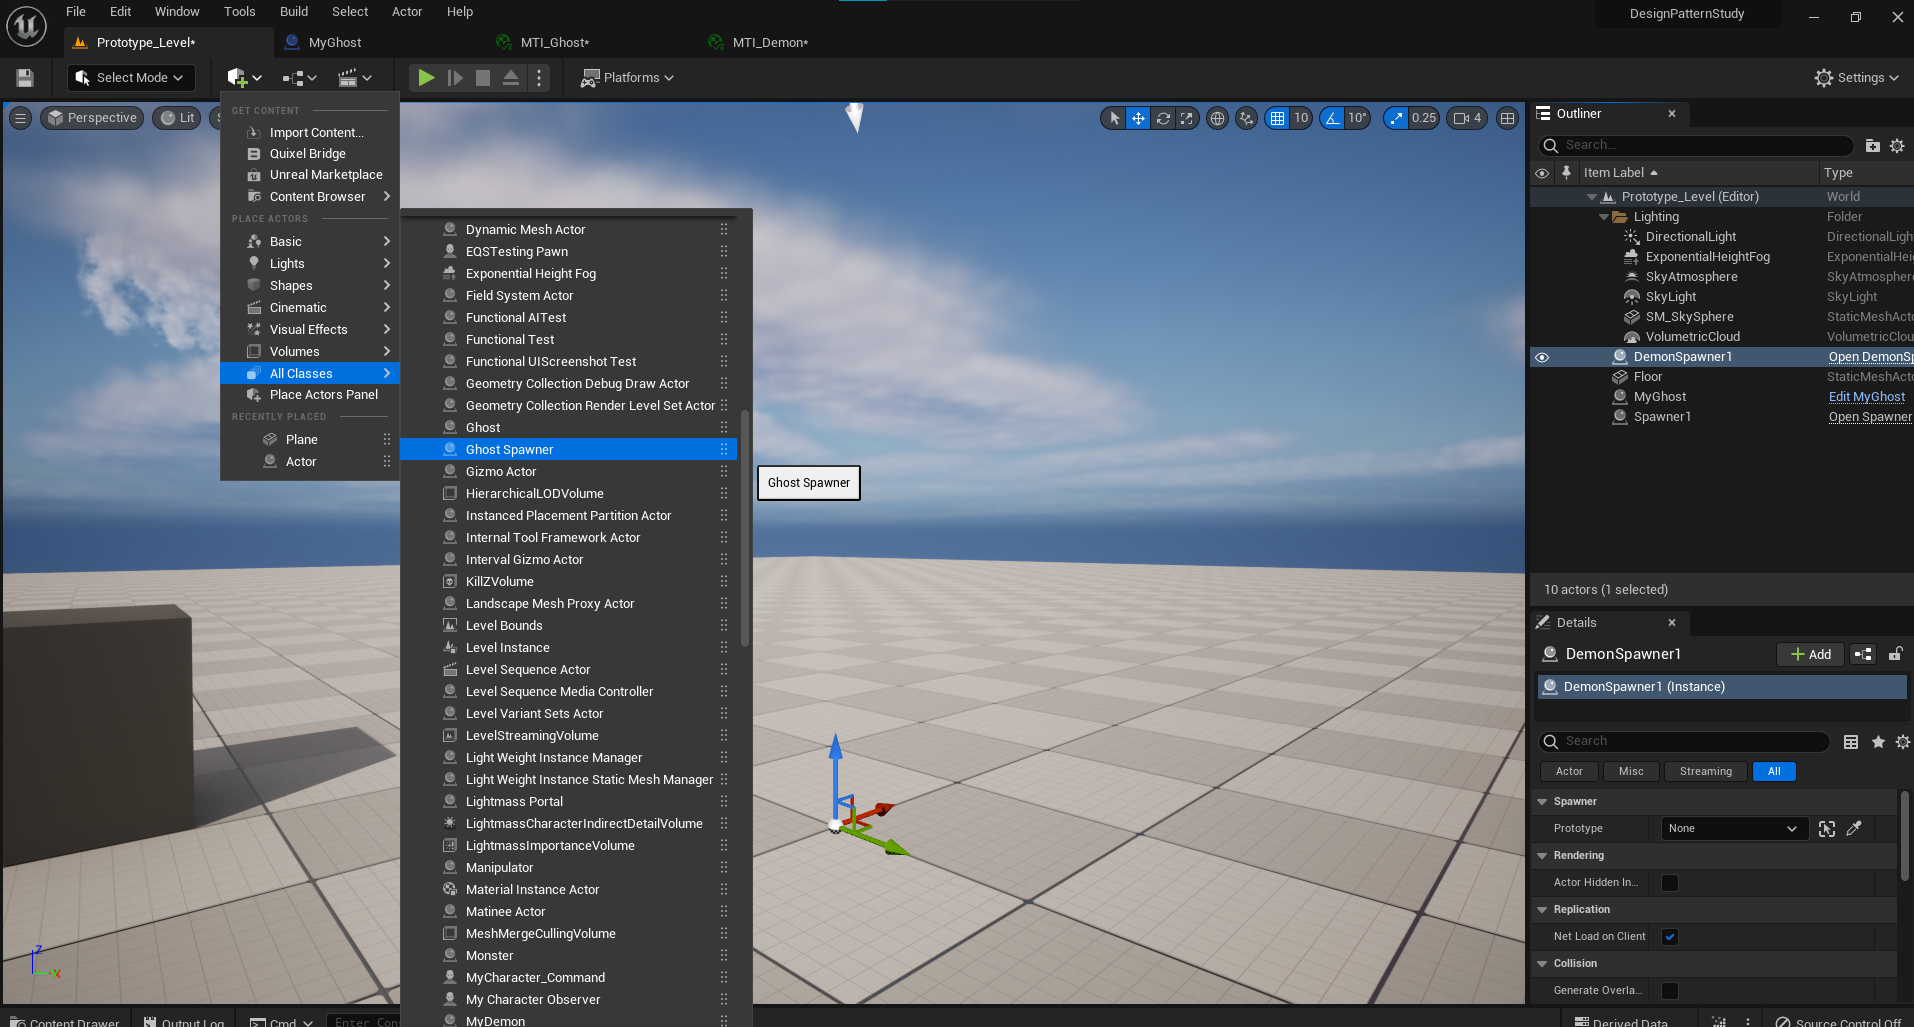Viewport: 1914px width, 1027px height.
Task: Open Blueprint/add script button for DemonSpawner1
Action: [x=1863, y=654]
